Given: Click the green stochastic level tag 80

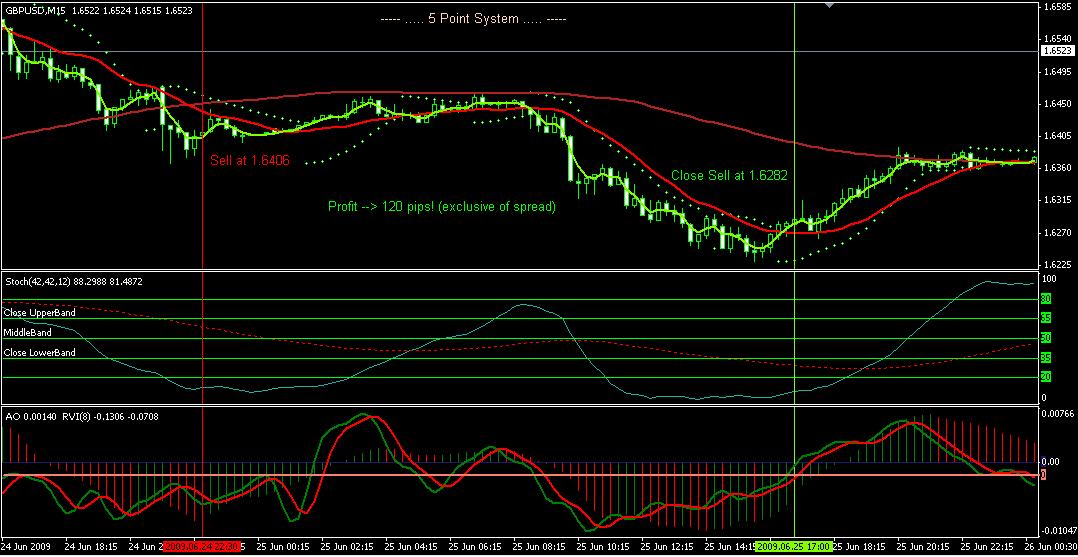Looking at the screenshot, I should (x=1046, y=299).
